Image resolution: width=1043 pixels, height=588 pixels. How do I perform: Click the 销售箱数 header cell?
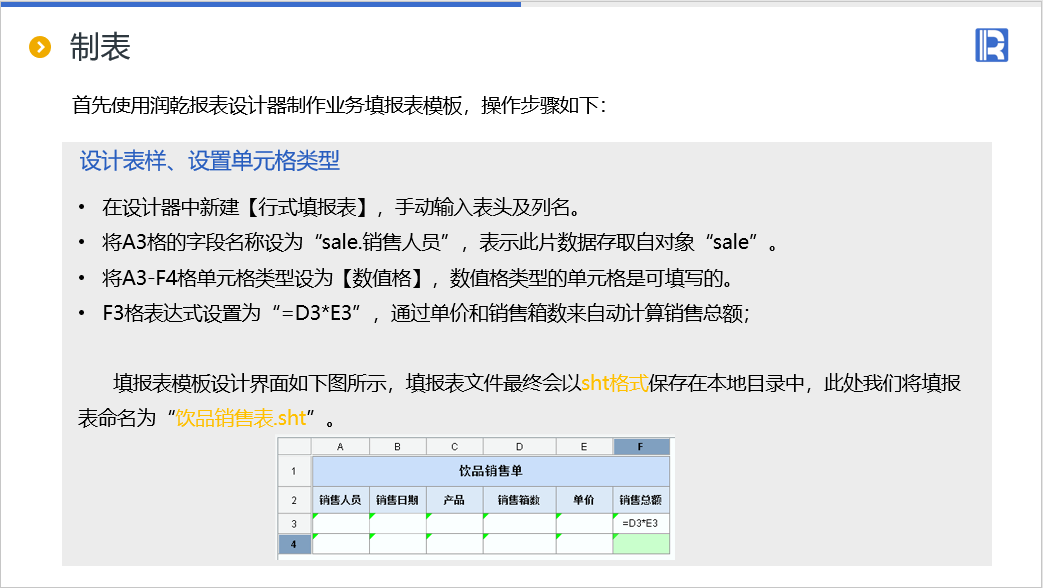pos(520,500)
